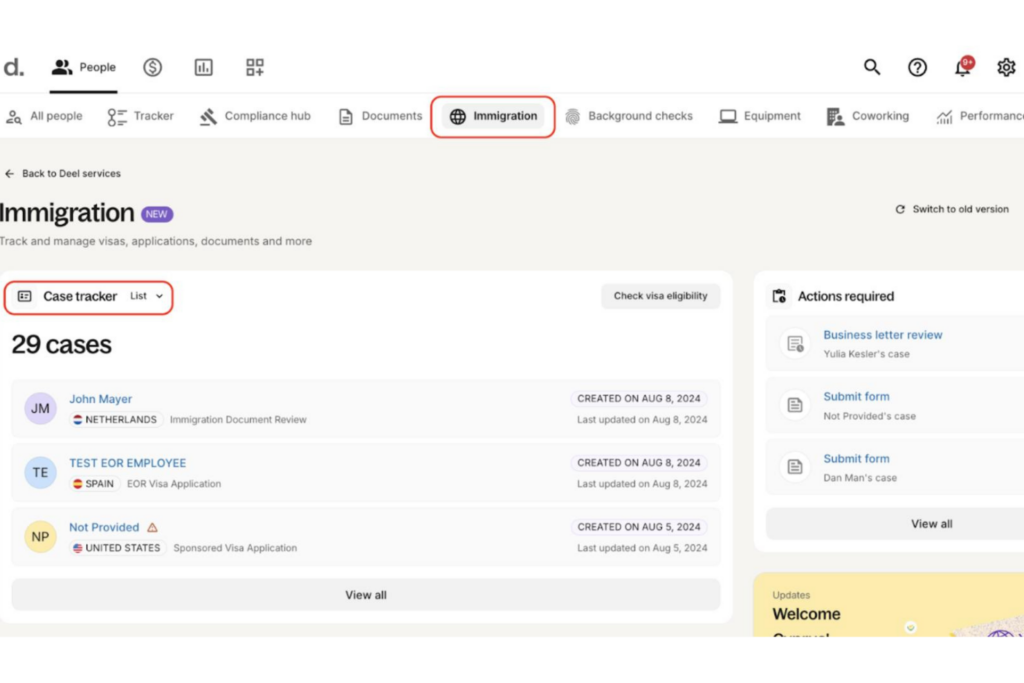View all cases in Case tracker
This screenshot has height=683, width=1024.
366,595
